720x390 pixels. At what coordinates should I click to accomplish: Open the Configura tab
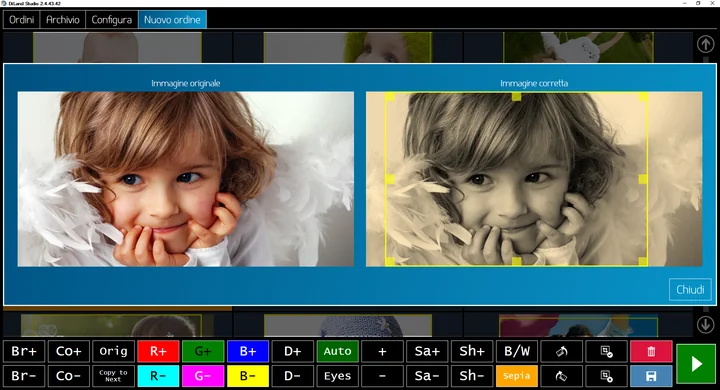[112, 20]
